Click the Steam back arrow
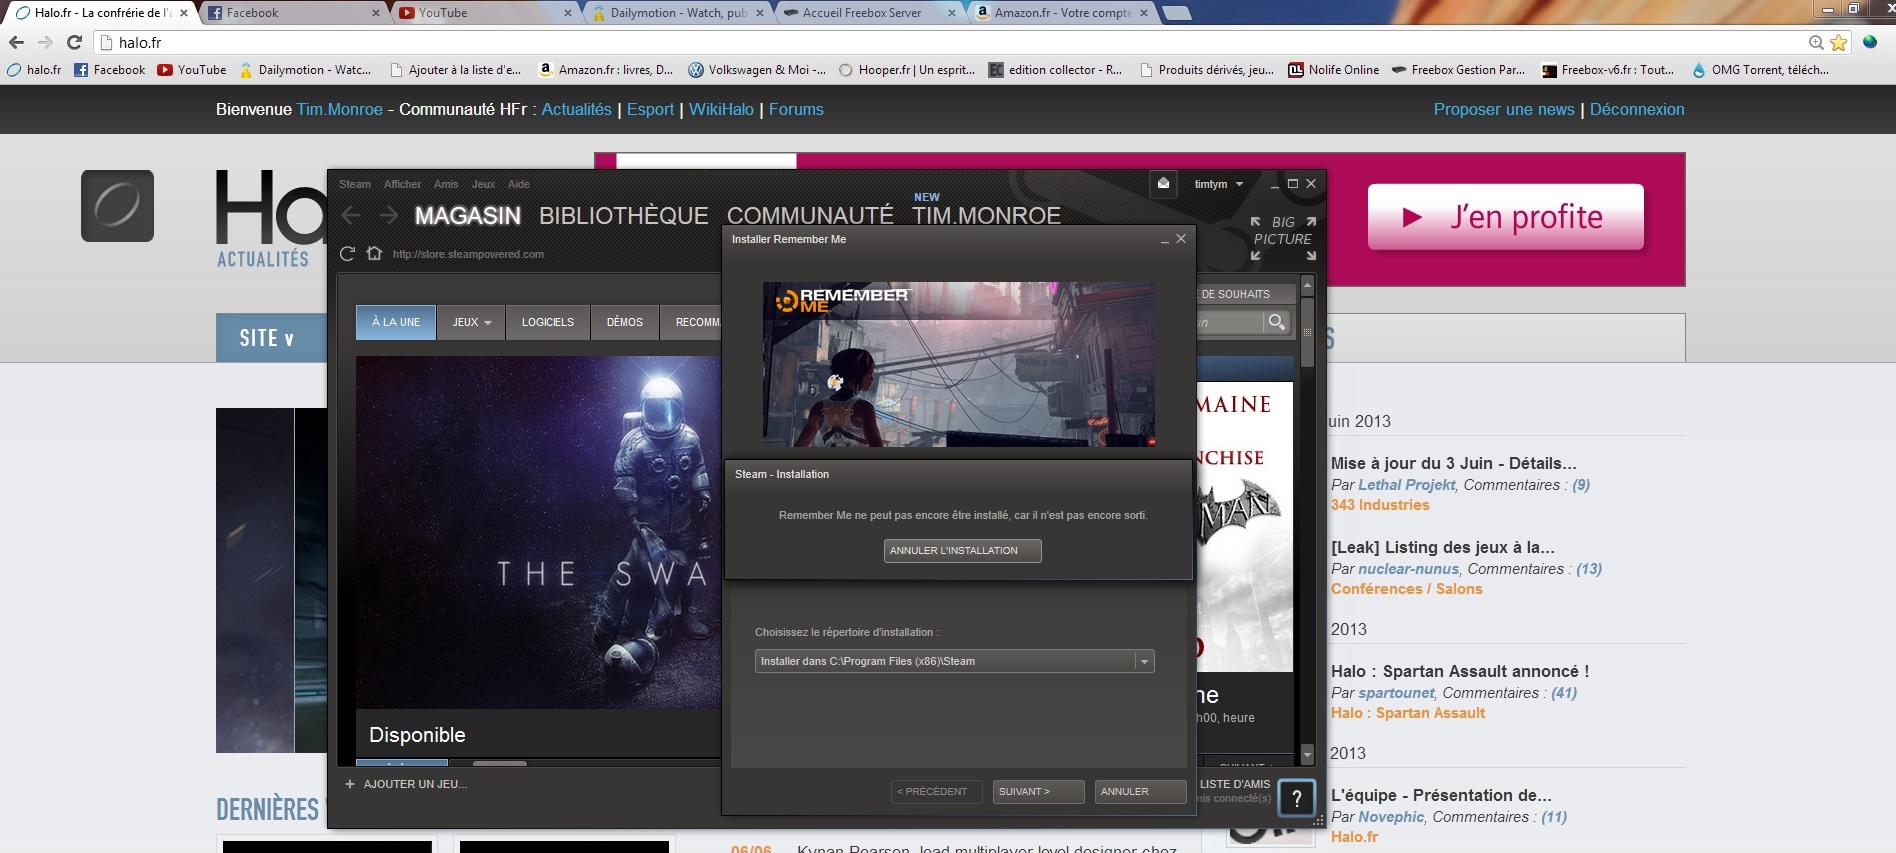Screen dimensions: 1896x853 (350, 215)
